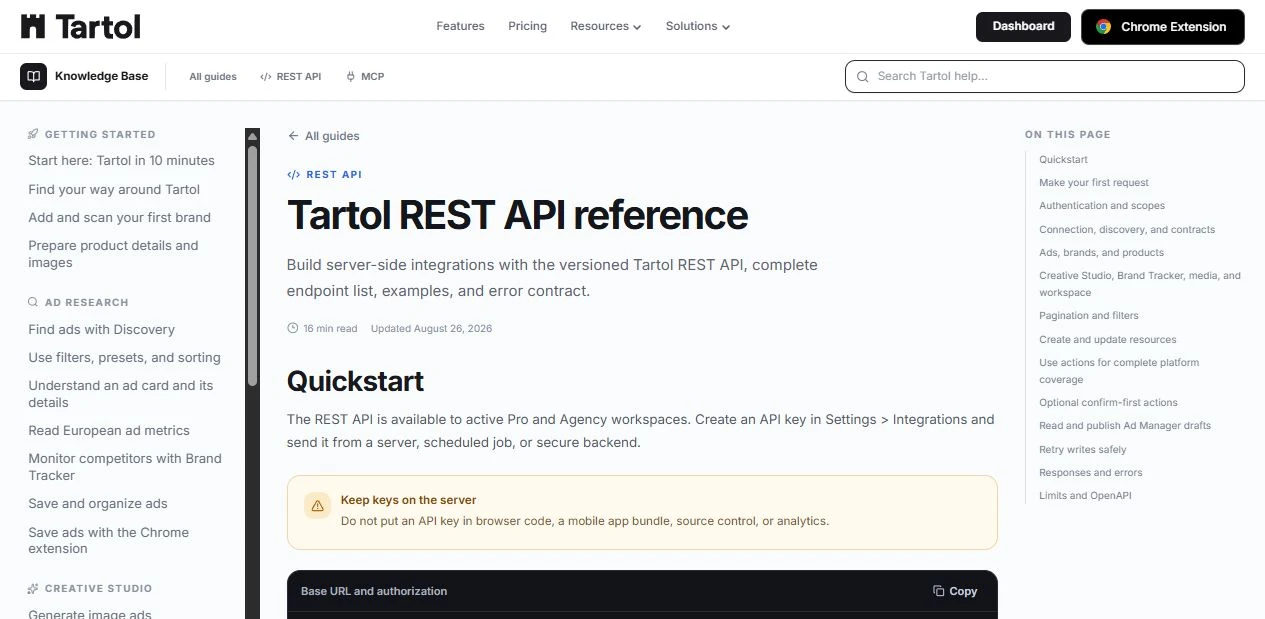This screenshot has height=619, width=1265.
Task: Jump to Create and update resources section
Action: click(1108, 339)
